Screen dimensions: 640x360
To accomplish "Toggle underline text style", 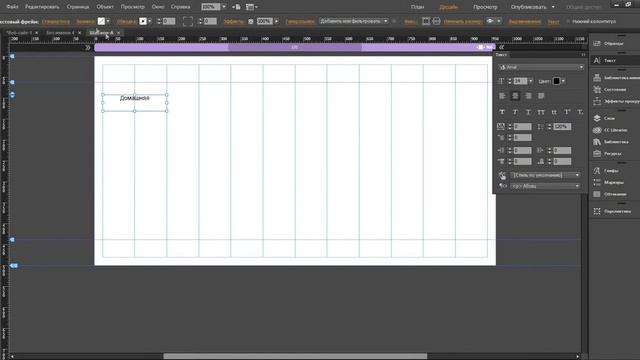I will coord(528,112).
